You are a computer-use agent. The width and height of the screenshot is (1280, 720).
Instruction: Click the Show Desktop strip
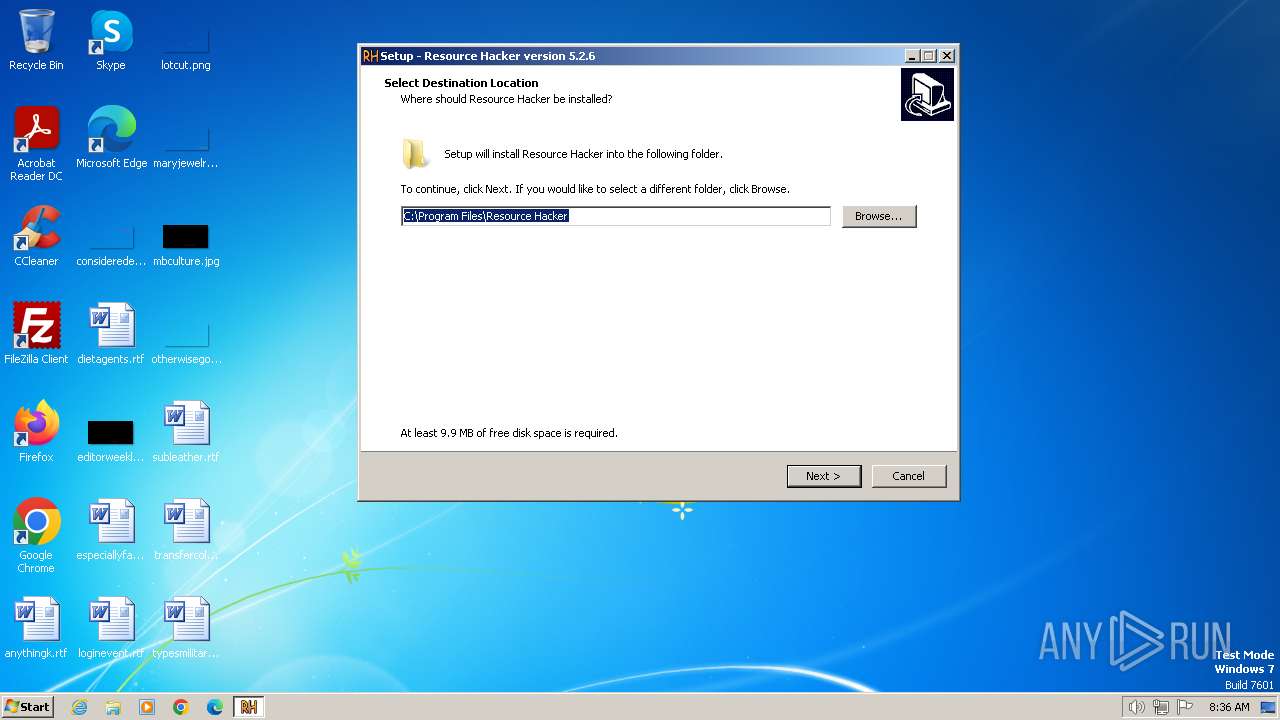[x=1268, y=707]
